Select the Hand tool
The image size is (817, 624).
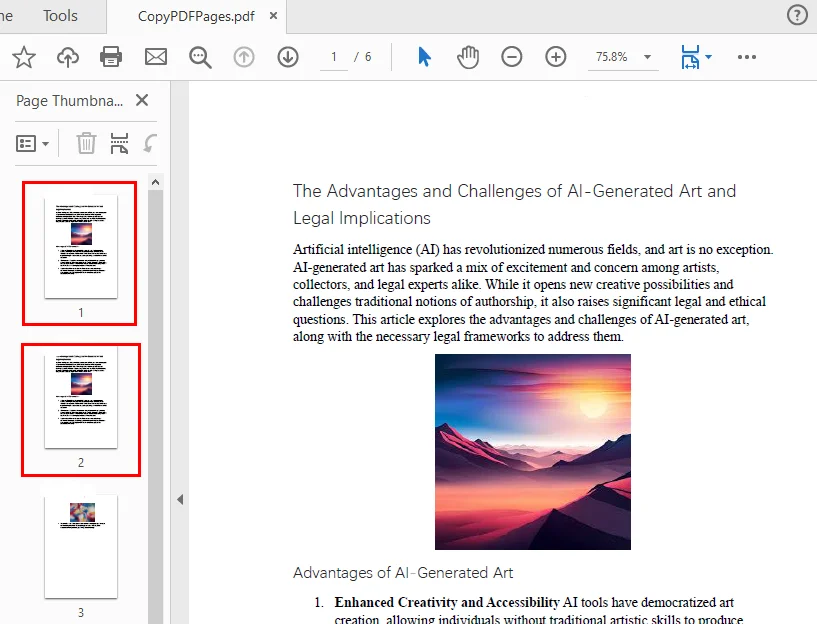(x=467, y=57)
